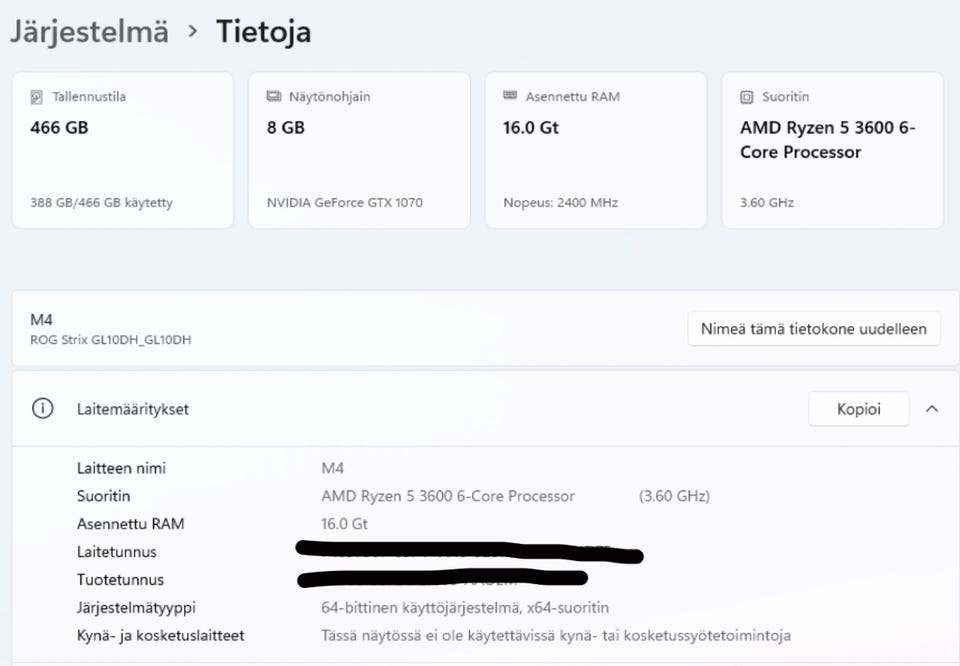Open the Tallennustila 466 GB card
Viewport: 960px width, 666px height.
tap(122, 150)
